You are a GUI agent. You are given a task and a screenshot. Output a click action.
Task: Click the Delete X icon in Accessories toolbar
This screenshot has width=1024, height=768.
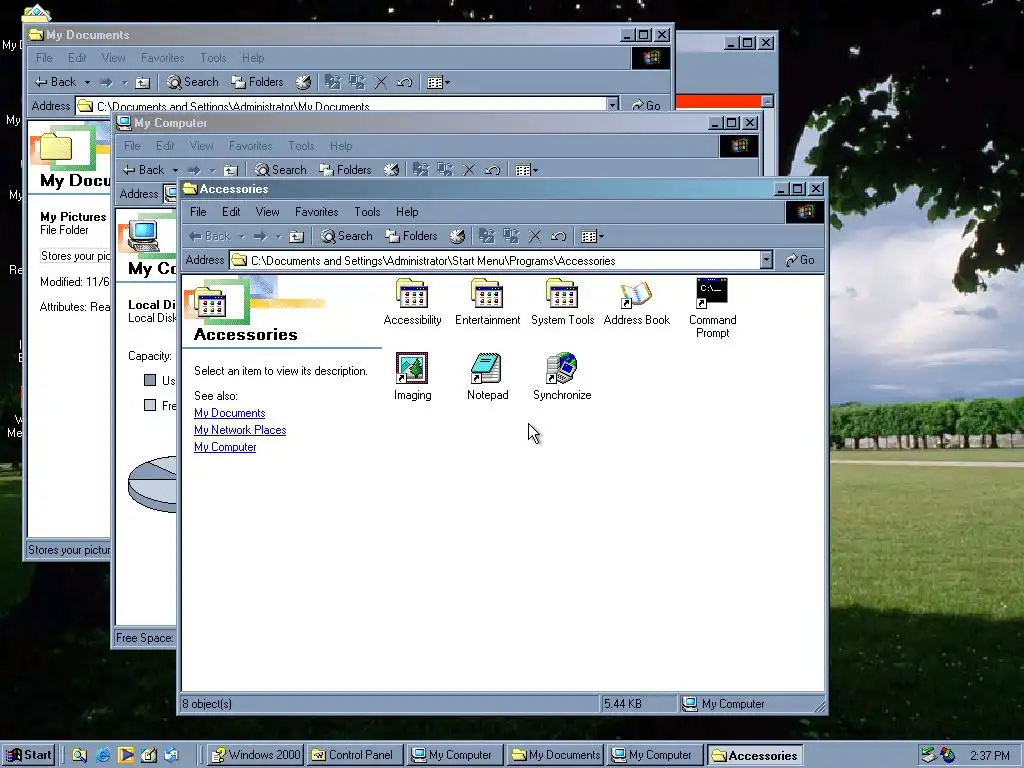(535, 236)
